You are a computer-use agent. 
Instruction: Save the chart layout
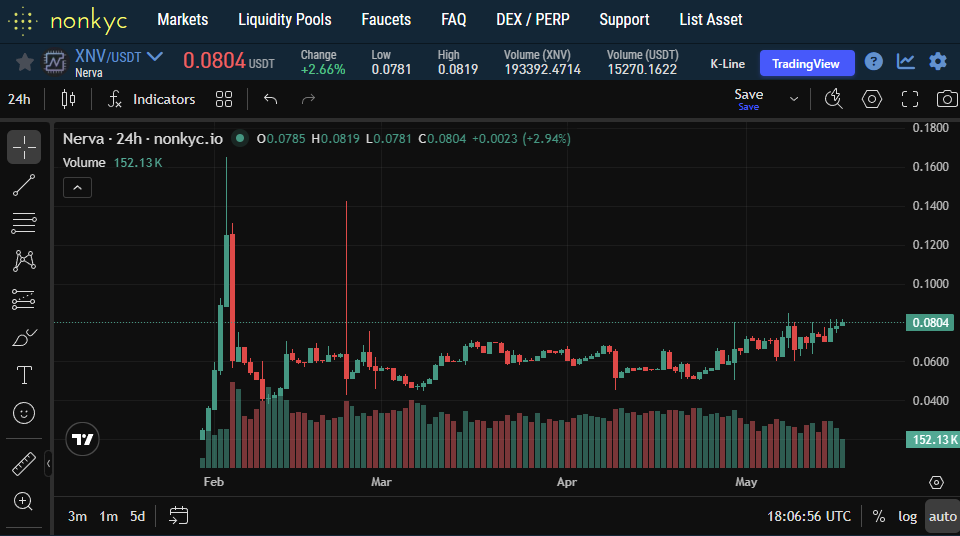coord(749,99)
